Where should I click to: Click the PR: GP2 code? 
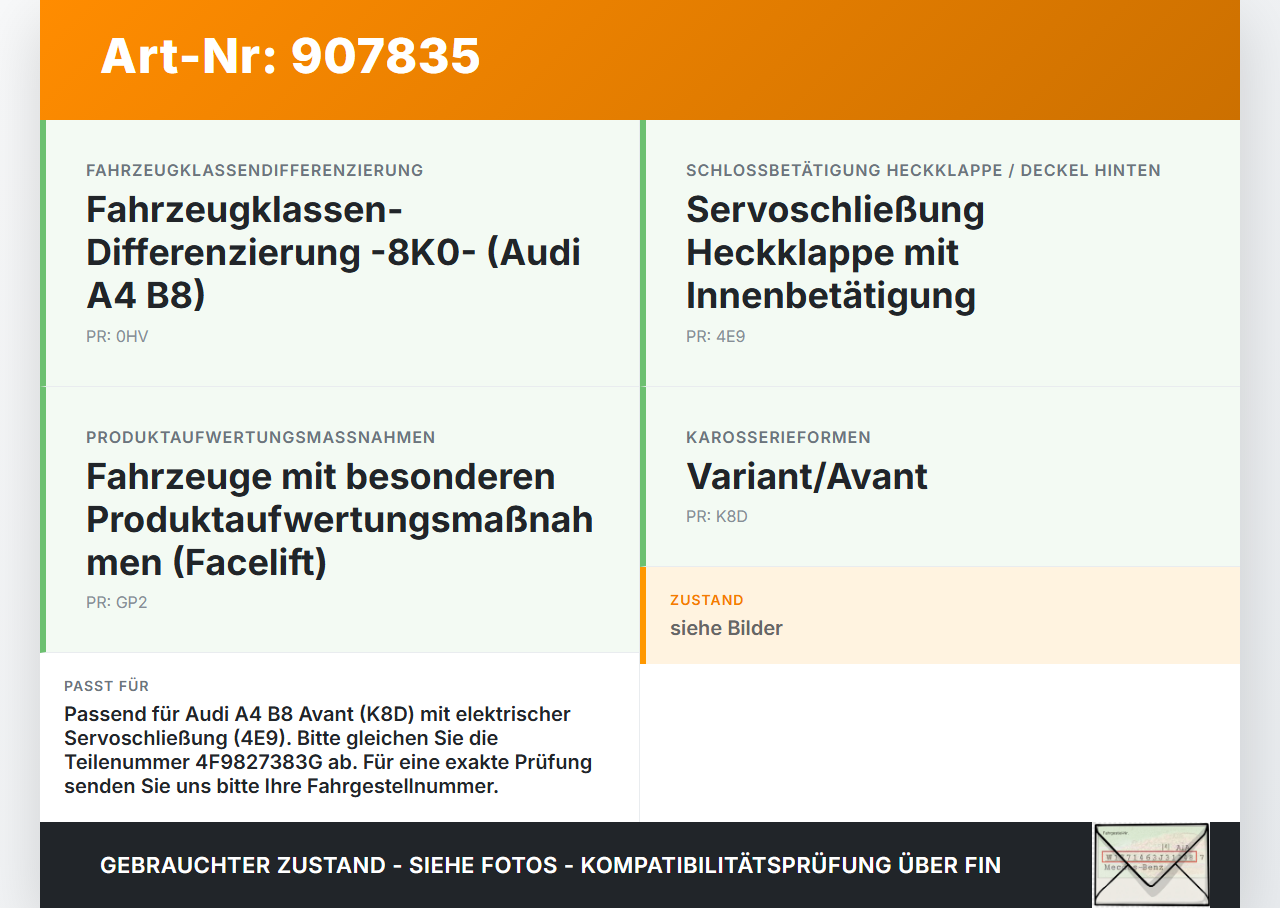[x=117, y=603]
